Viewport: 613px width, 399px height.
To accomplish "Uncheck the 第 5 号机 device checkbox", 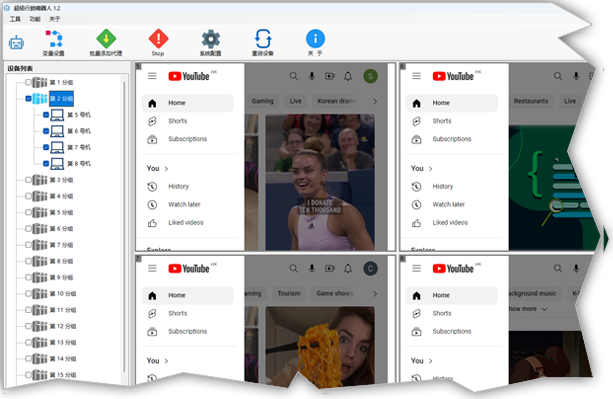I will coord(46,115).
